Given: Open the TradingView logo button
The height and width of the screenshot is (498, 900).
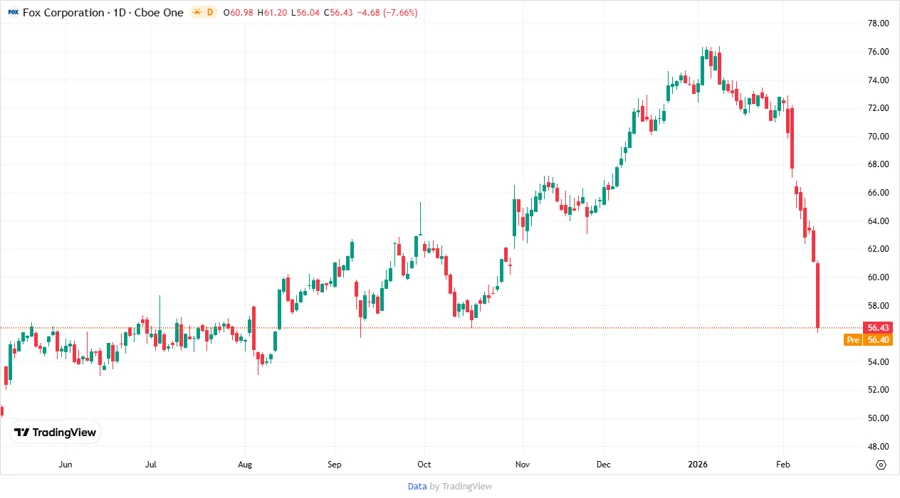Looking at the screenshot, I should point(55,433).
